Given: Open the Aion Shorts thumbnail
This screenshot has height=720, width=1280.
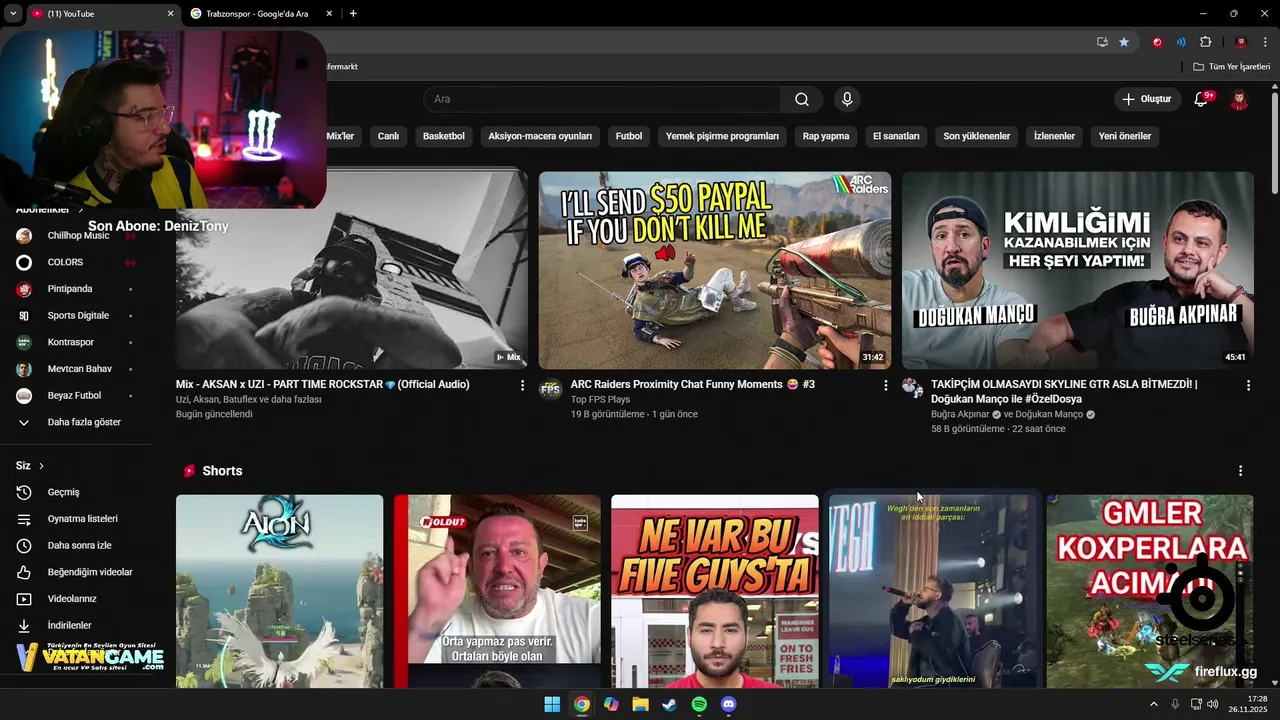Looking at the screenshot, I should coord(279,591).
